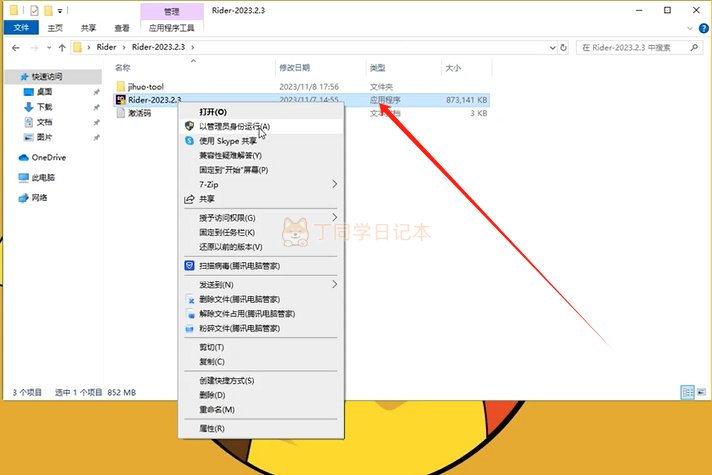This screenshot has width=712, height=475.
Task: Pin to taskbar (固定到任务栏)
Action: 261,232
